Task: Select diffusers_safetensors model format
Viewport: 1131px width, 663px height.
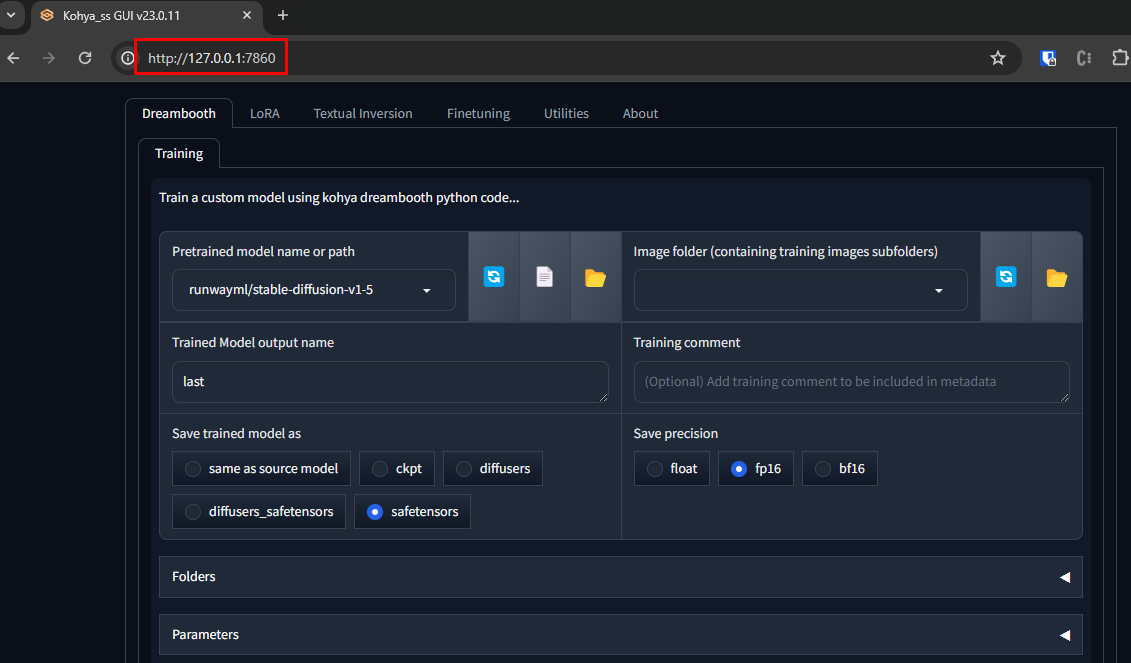Action: tap(194, 512)
